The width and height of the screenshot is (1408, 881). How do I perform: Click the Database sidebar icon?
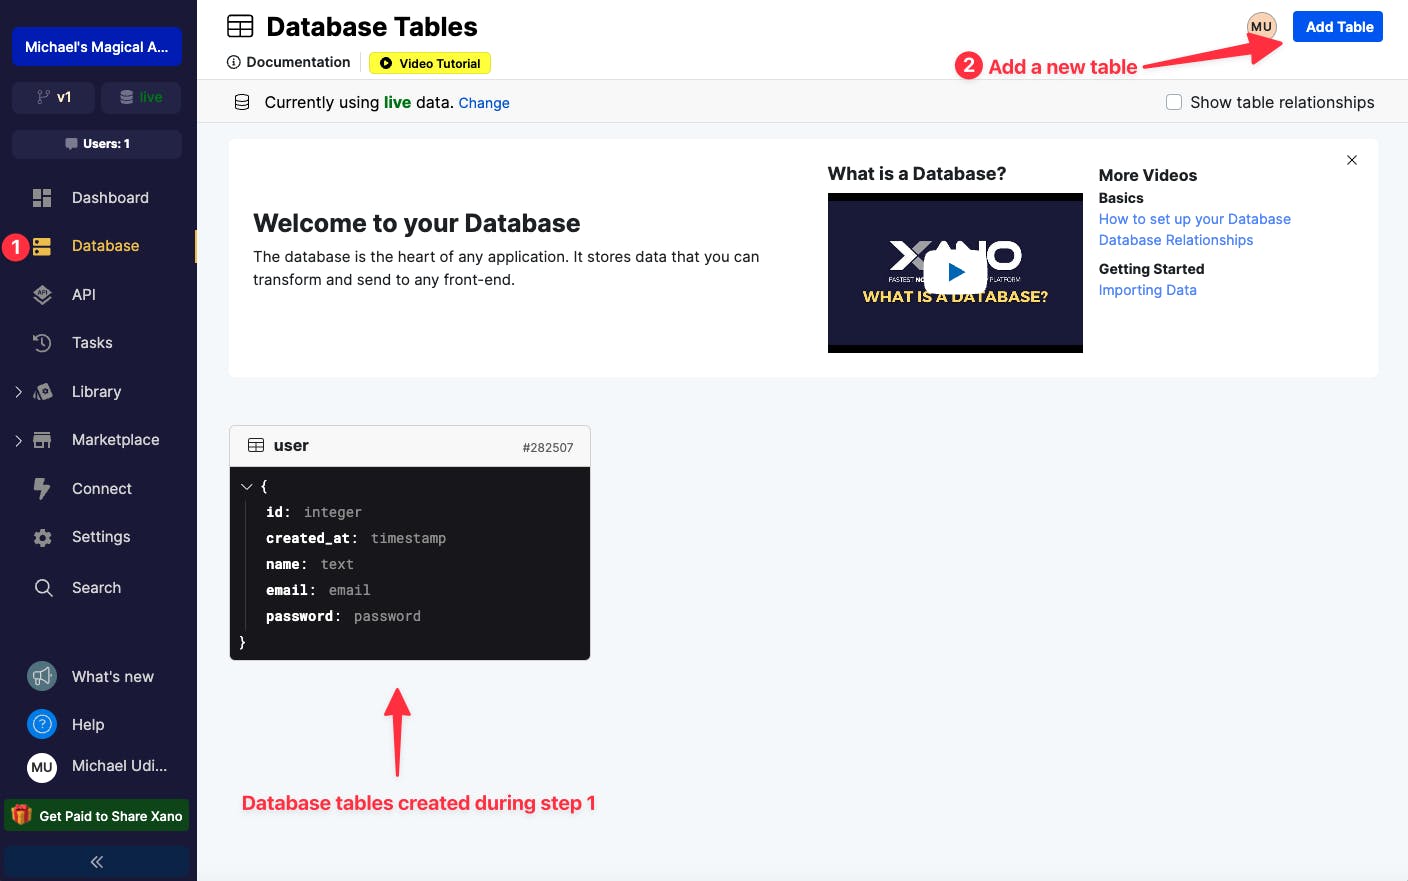42,246
